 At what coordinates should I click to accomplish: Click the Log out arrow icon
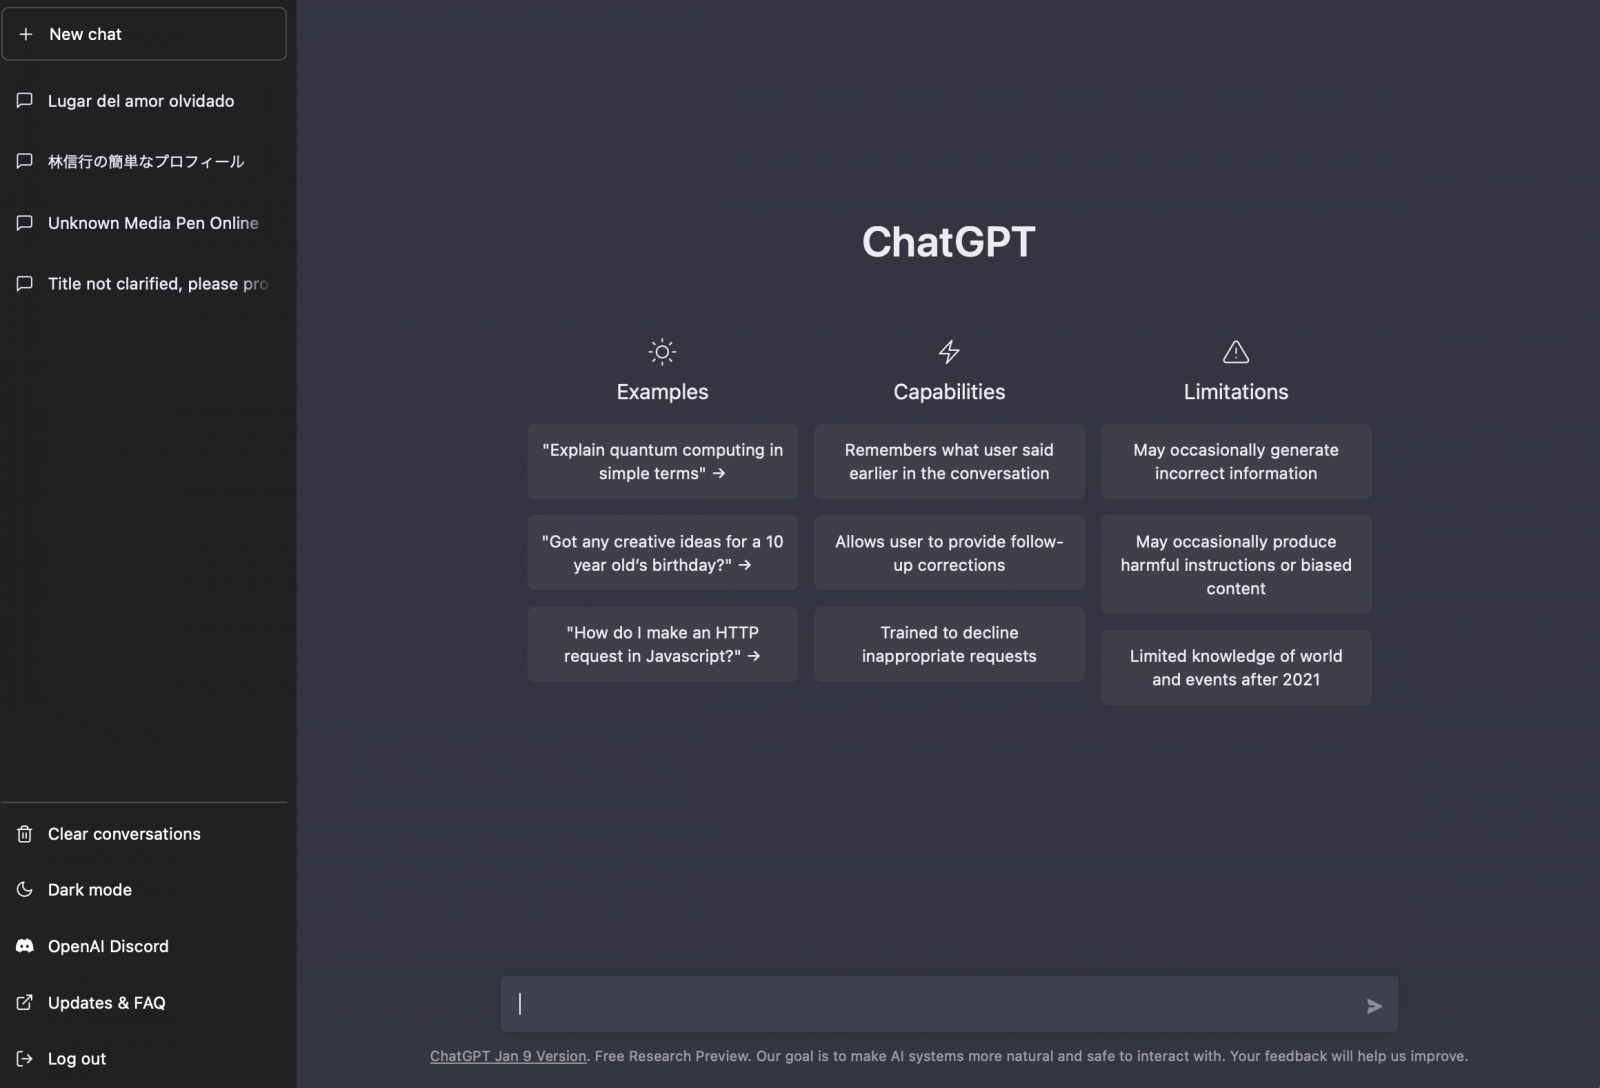click(25, 1058)
